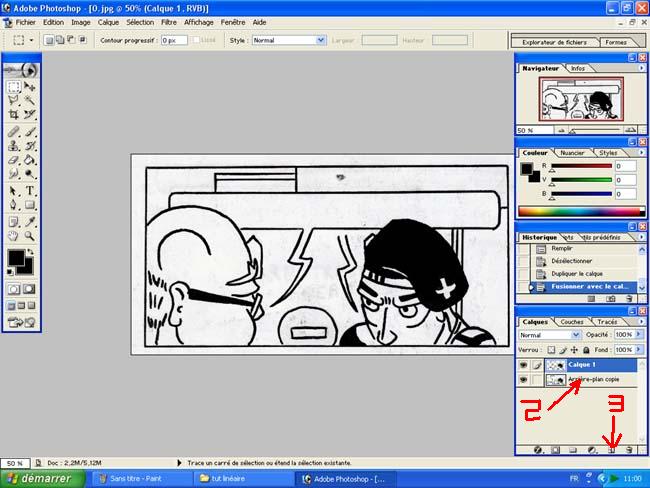Open the Explorateur de fichiers tab

(x=554, y=42)
